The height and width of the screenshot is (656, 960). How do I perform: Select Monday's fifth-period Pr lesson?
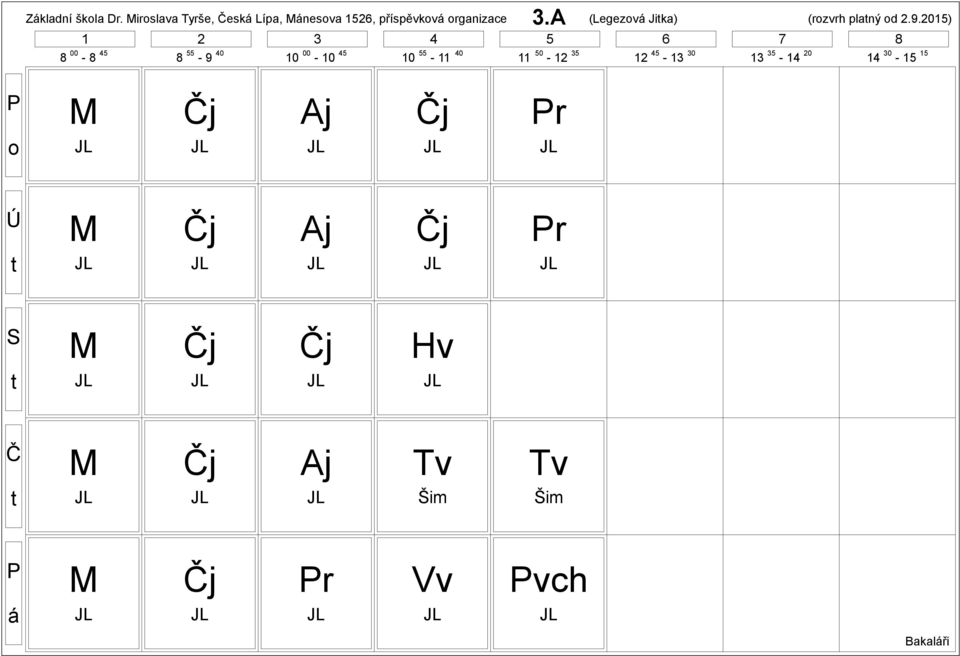pyautogui.click(x=547, y=125)
